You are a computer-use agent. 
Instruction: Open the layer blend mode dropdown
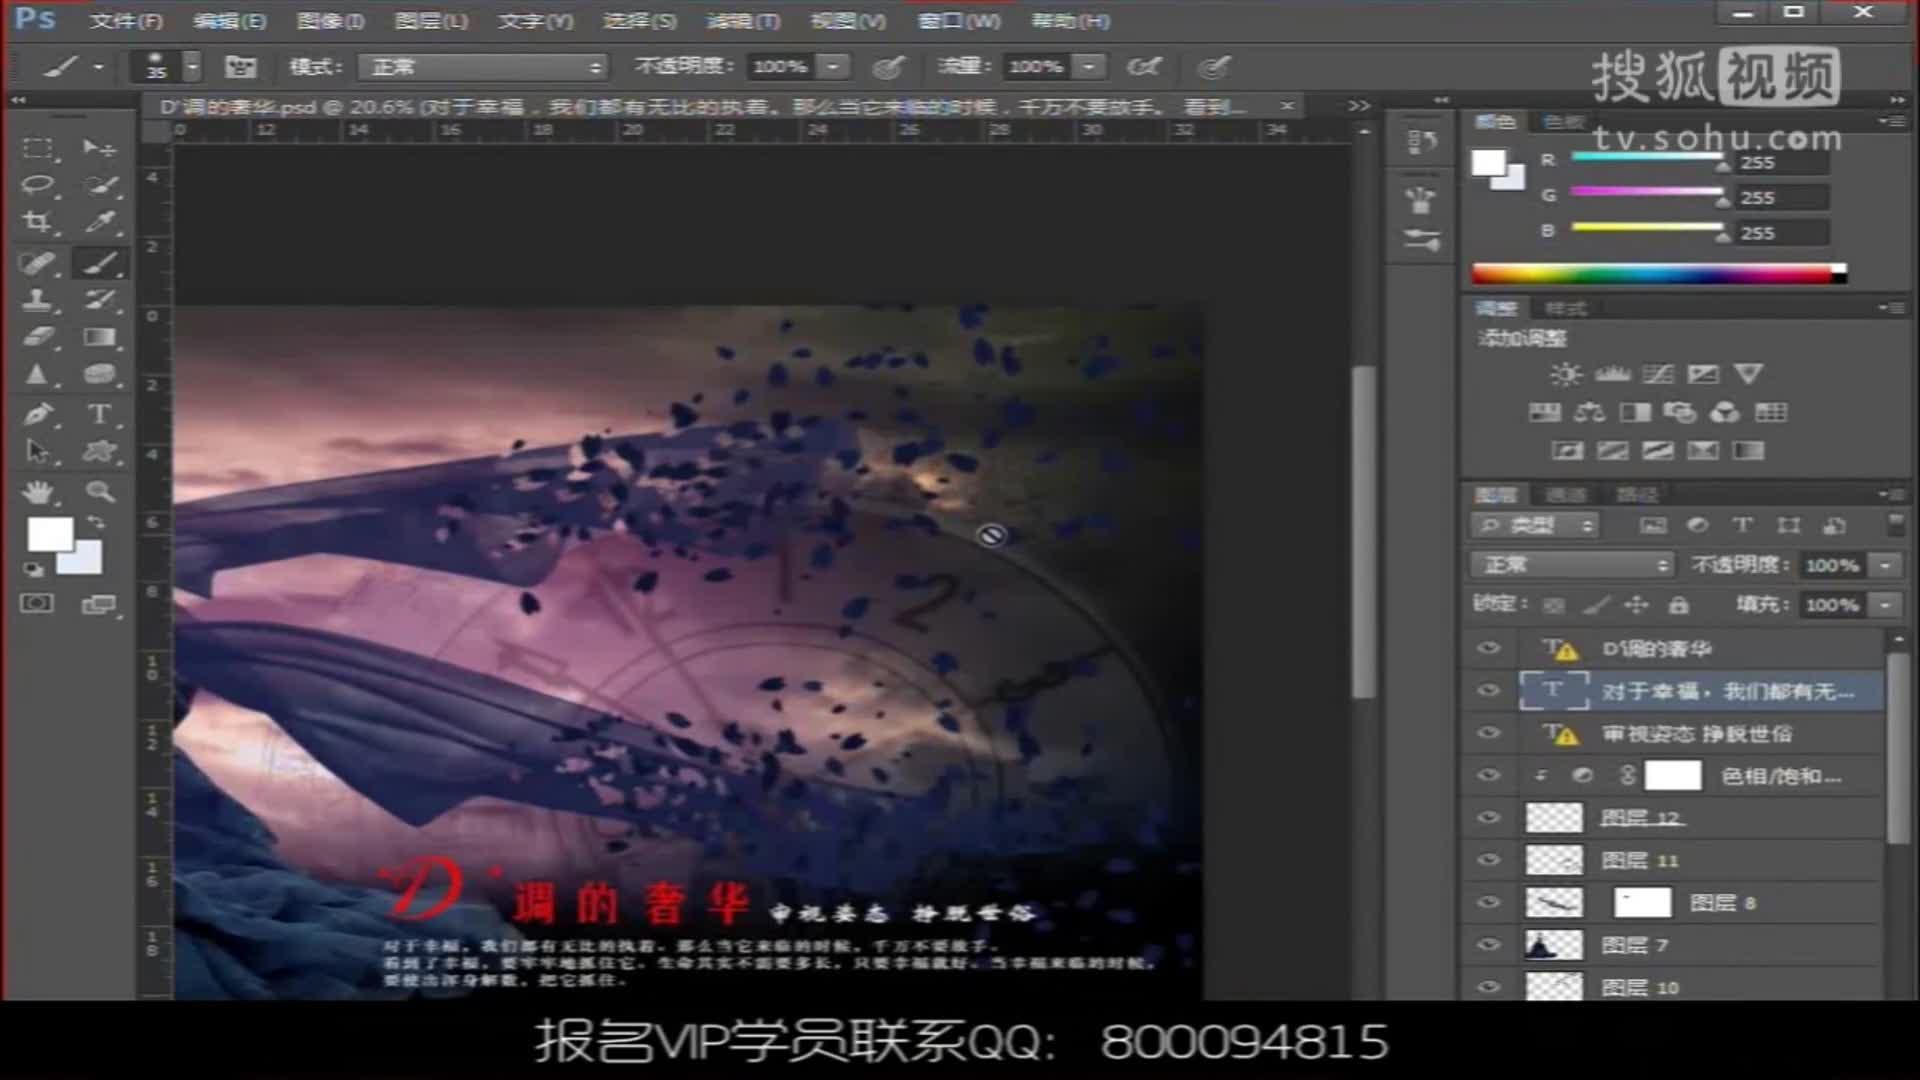(x=1571, y=565)
